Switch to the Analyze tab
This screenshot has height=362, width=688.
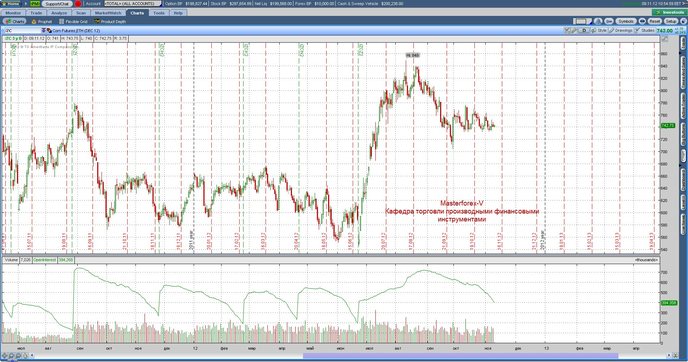[59, 13]
